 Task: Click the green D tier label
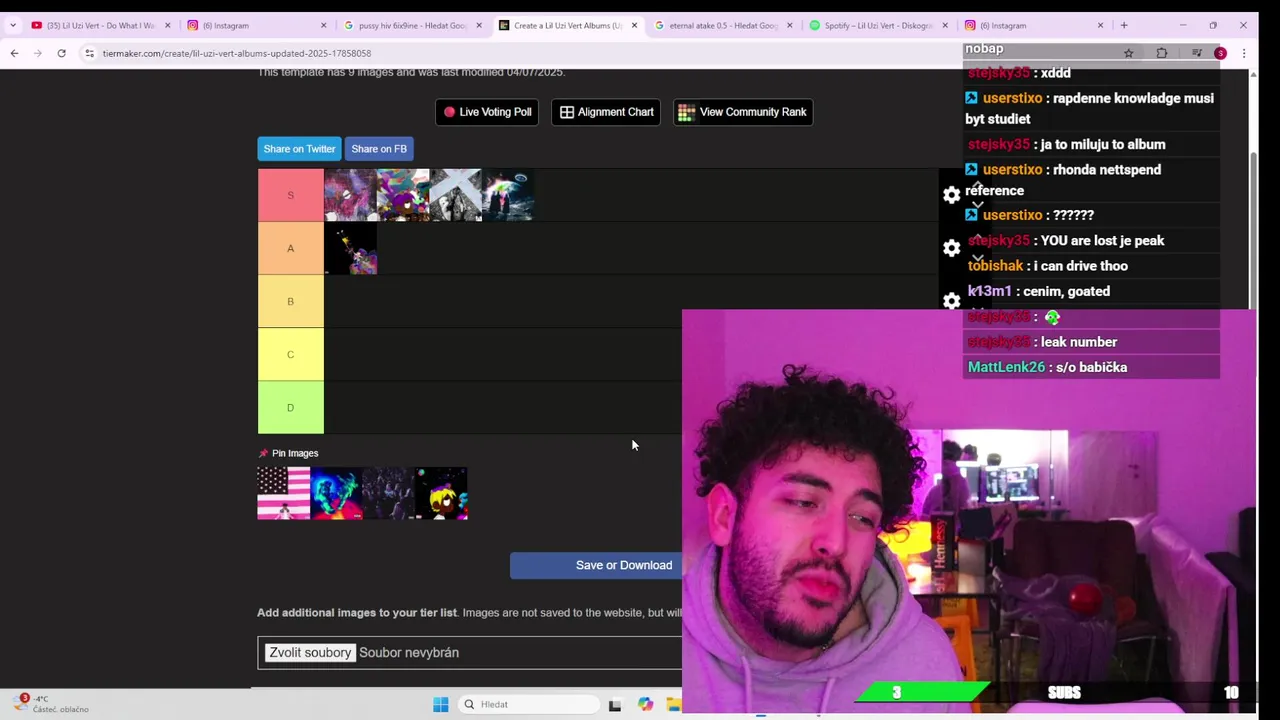pyautogui.click(x=291, y=407)
